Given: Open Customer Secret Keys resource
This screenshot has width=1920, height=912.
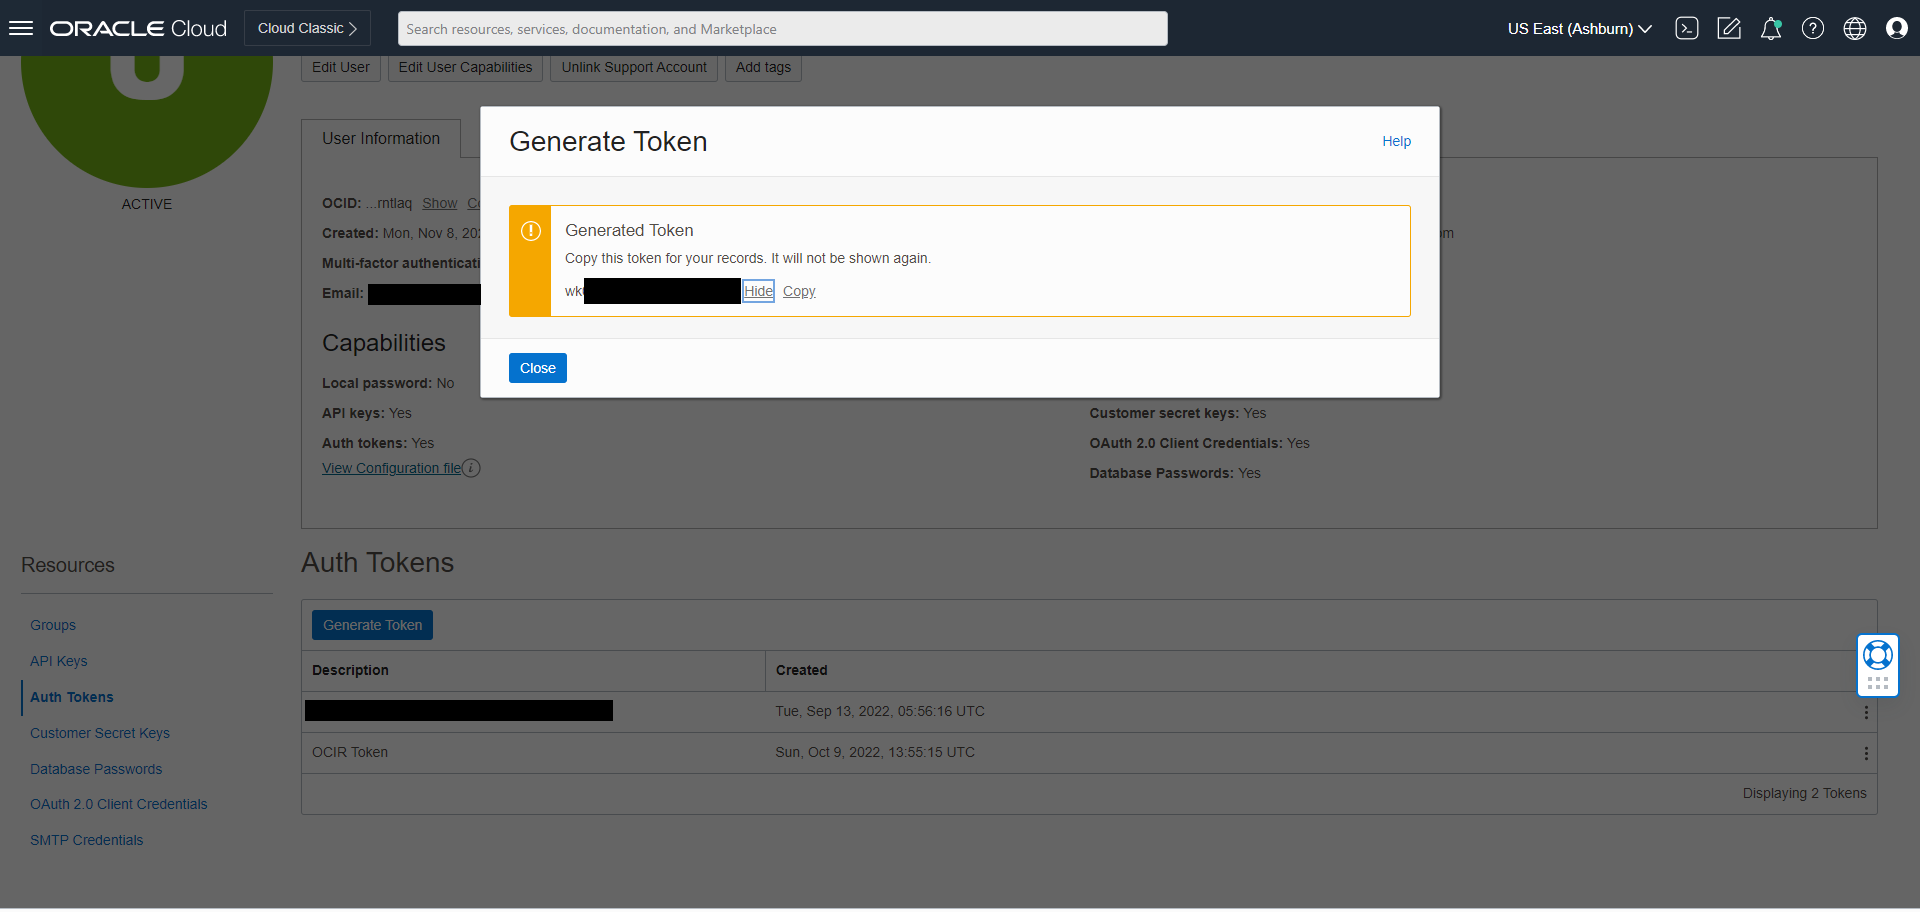Looking at the screenshot, I should tap(100, 733).
